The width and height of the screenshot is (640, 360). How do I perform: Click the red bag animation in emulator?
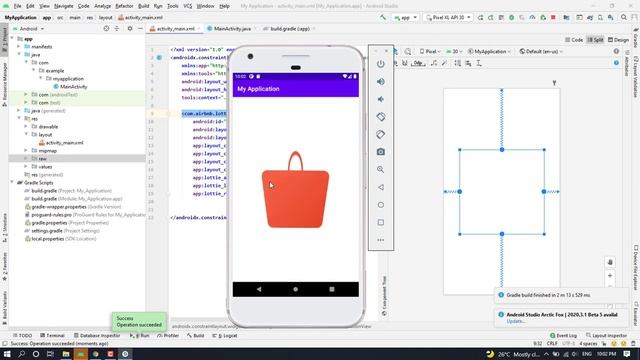tap(296, 190)
